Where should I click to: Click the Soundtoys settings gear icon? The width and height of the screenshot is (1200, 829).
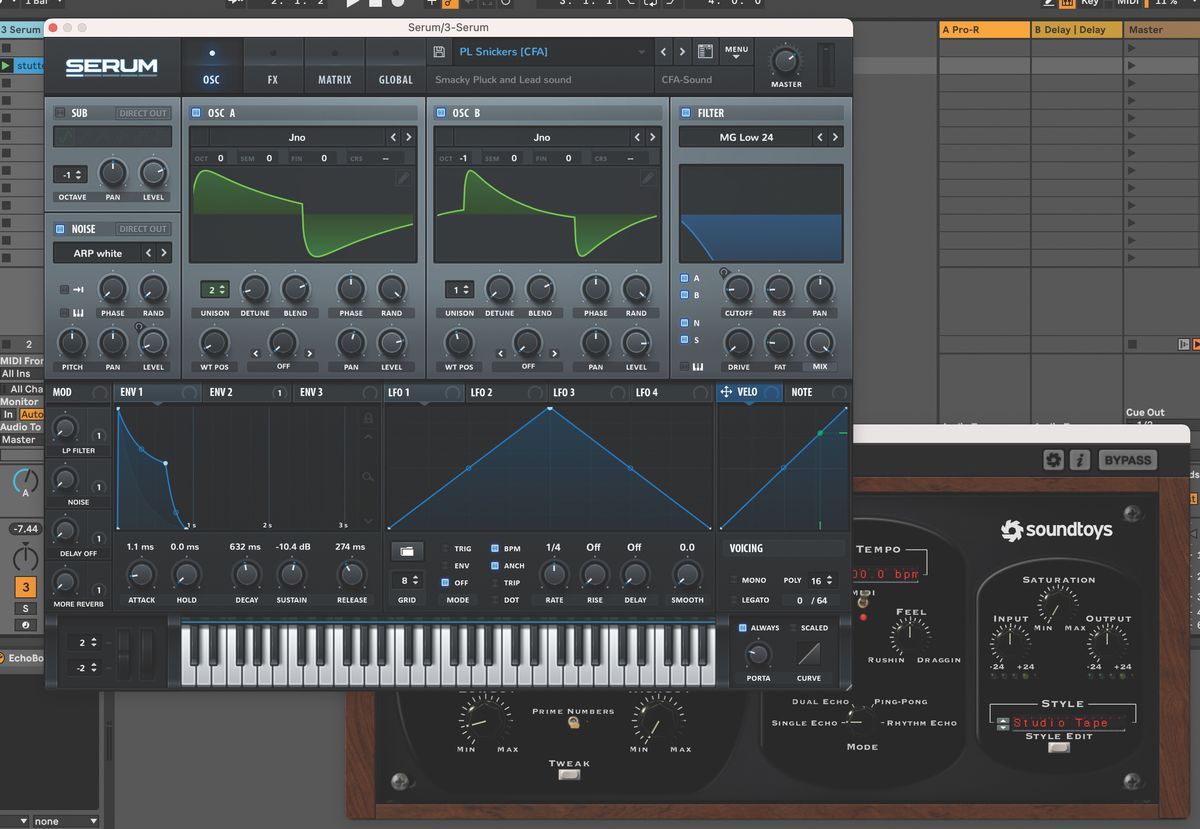[x=1054, y=460]
